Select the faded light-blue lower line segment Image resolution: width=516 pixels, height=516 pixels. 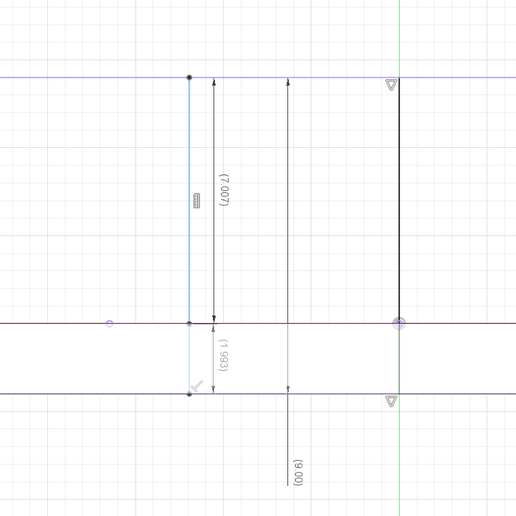pyautogui.click(x=189, y=359)
